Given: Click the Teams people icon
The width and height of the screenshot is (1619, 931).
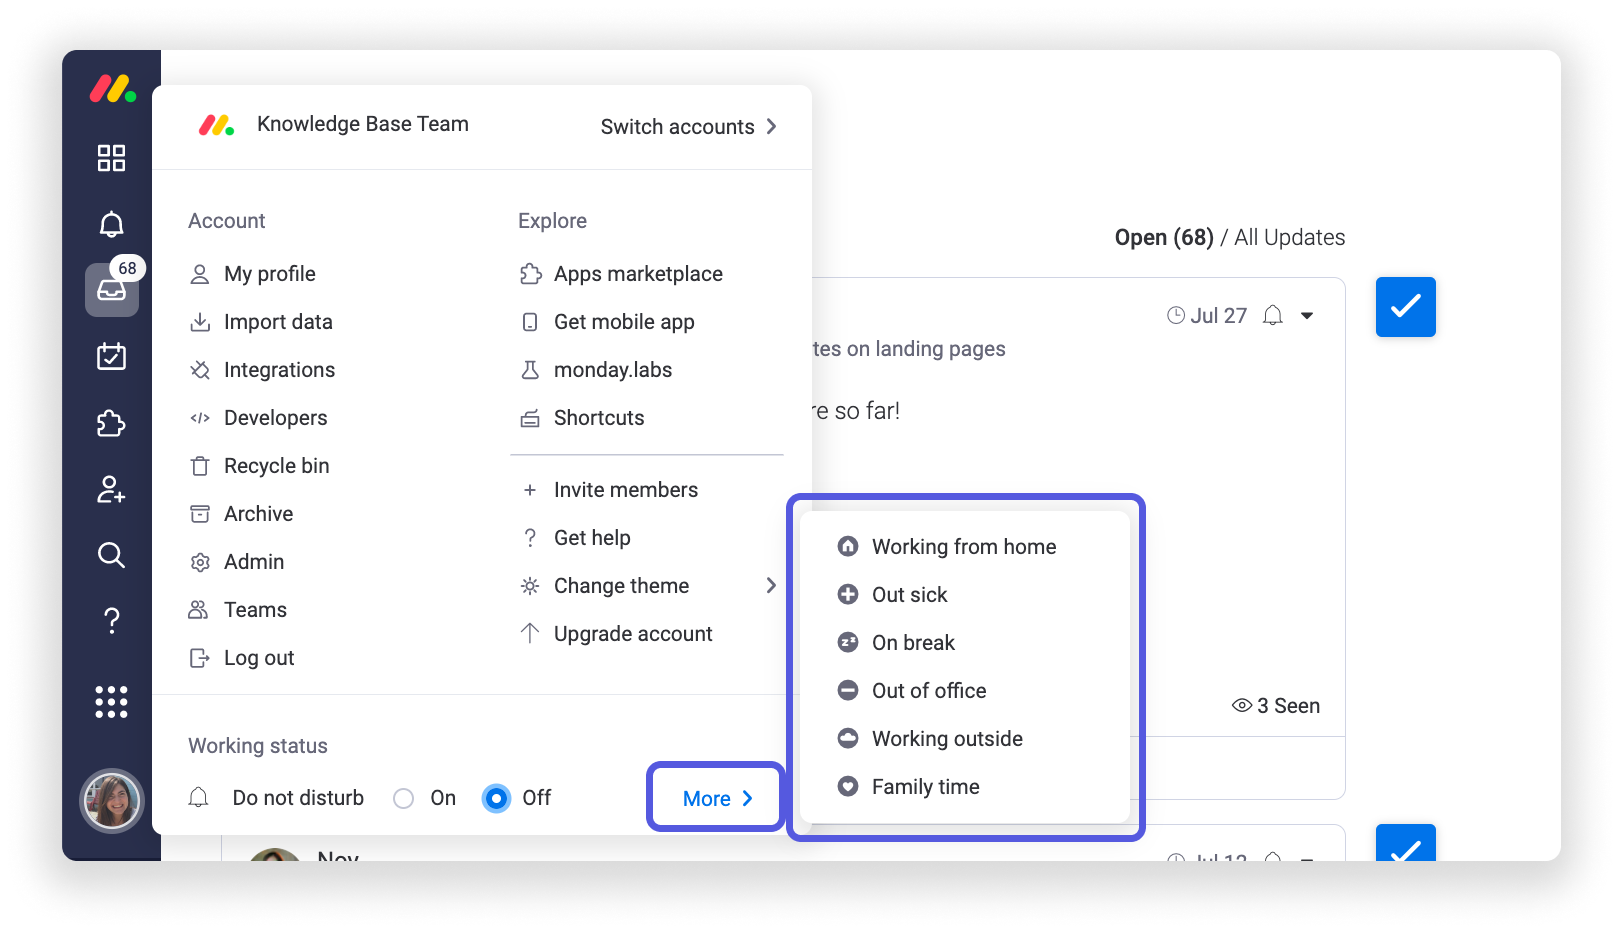Looking at the screenshot, I should point(199,610).
